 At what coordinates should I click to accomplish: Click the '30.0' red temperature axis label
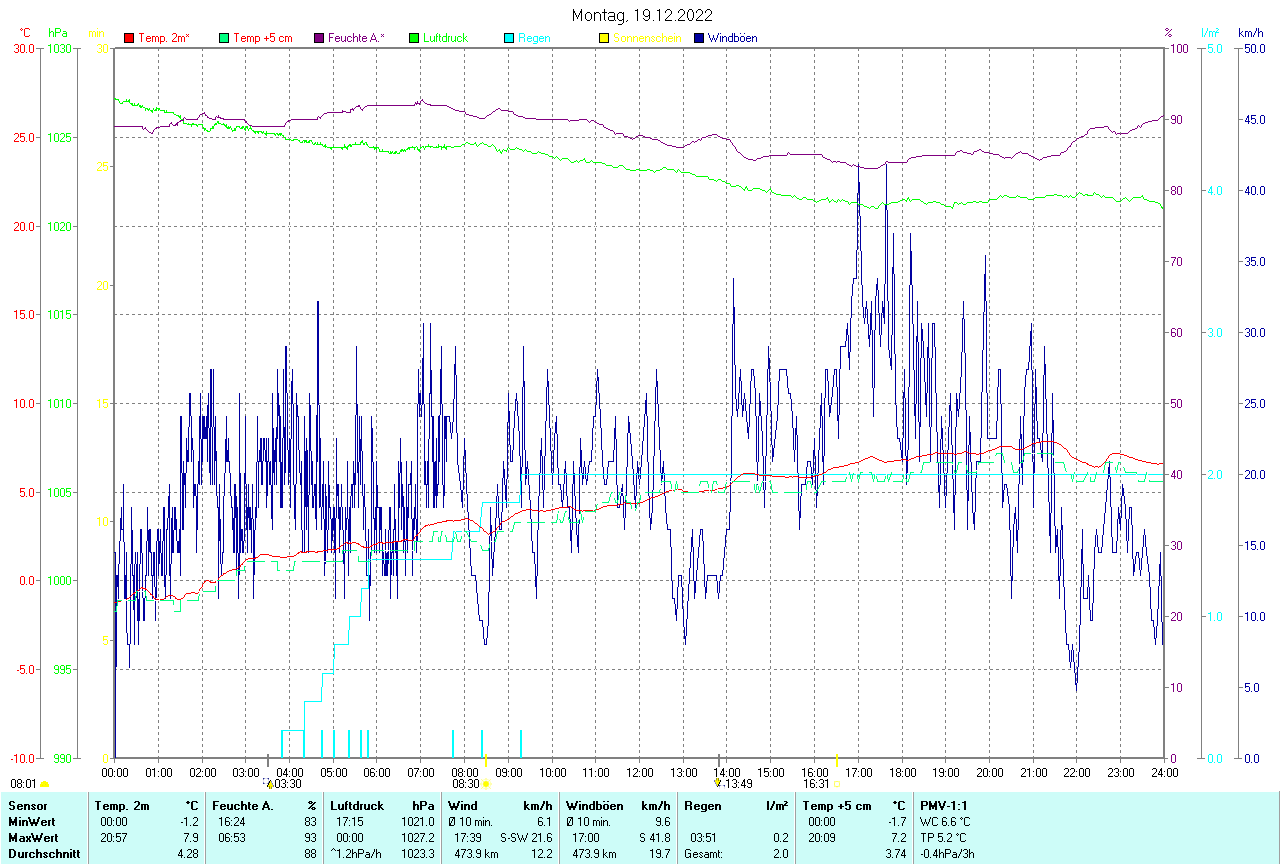[x=22, y=48]
